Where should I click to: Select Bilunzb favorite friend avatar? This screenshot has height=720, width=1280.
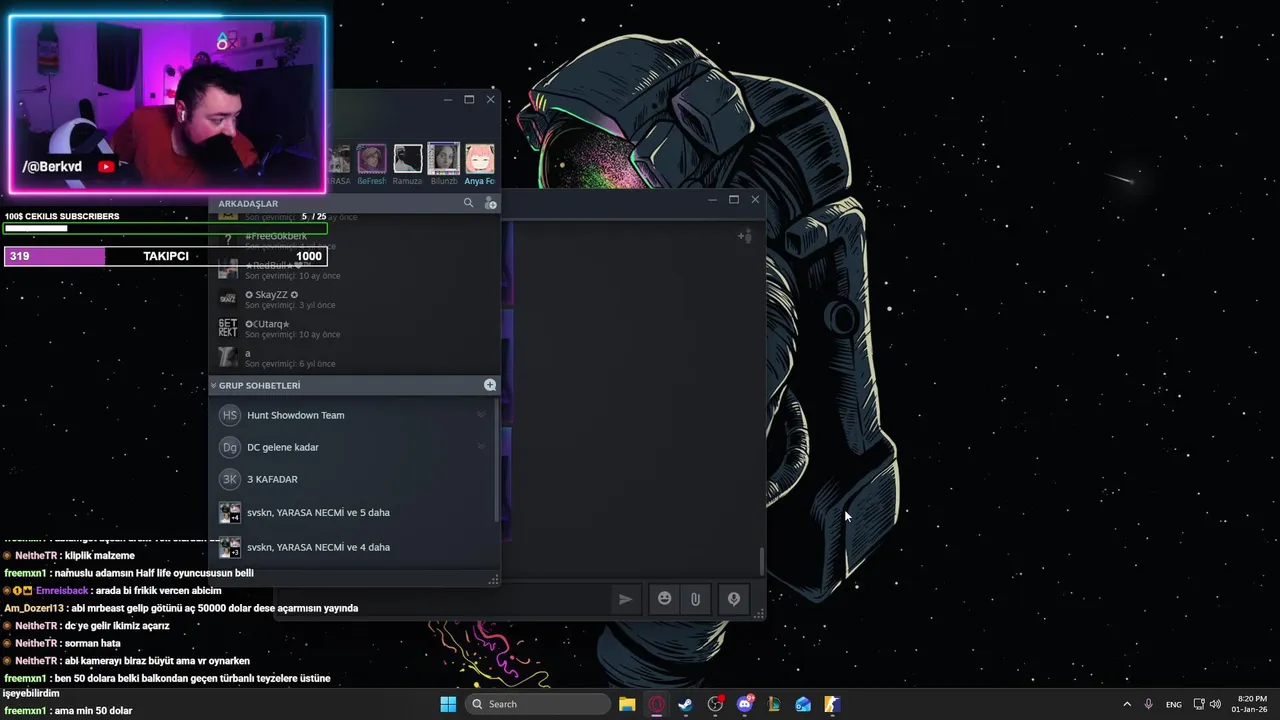click(443, 158)
